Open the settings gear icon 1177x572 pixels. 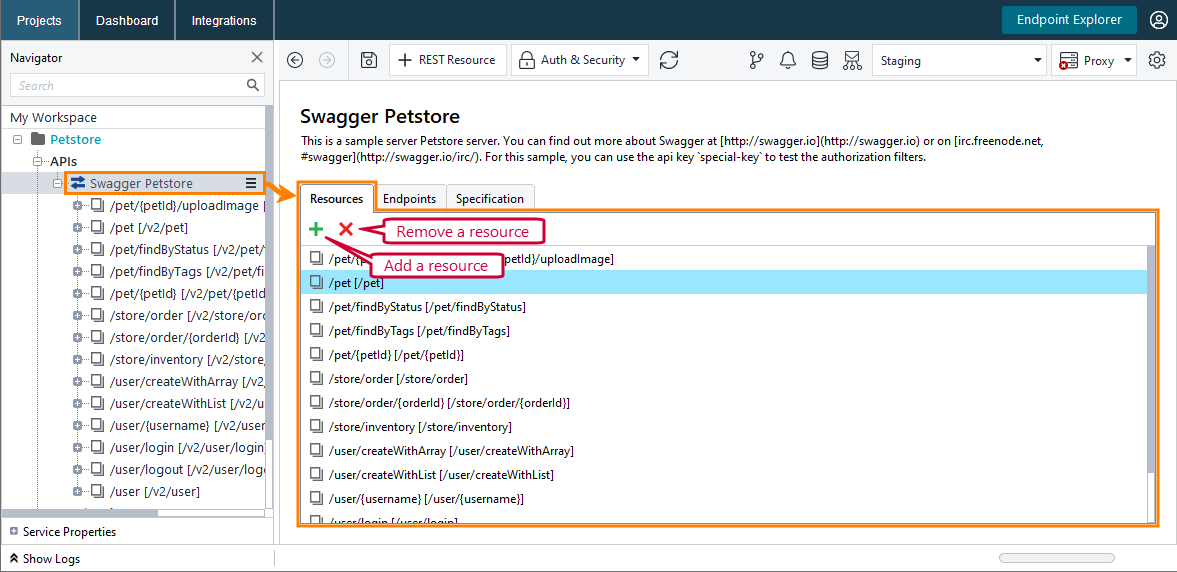coord(1157,60)
